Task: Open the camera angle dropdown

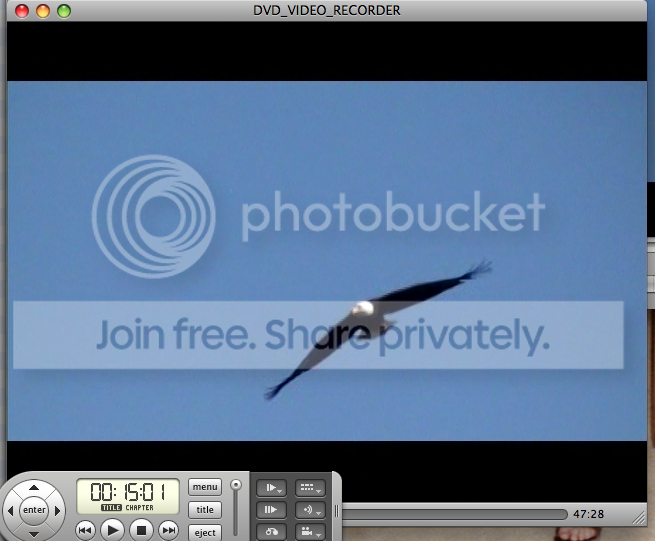Action: pos(310,532)
